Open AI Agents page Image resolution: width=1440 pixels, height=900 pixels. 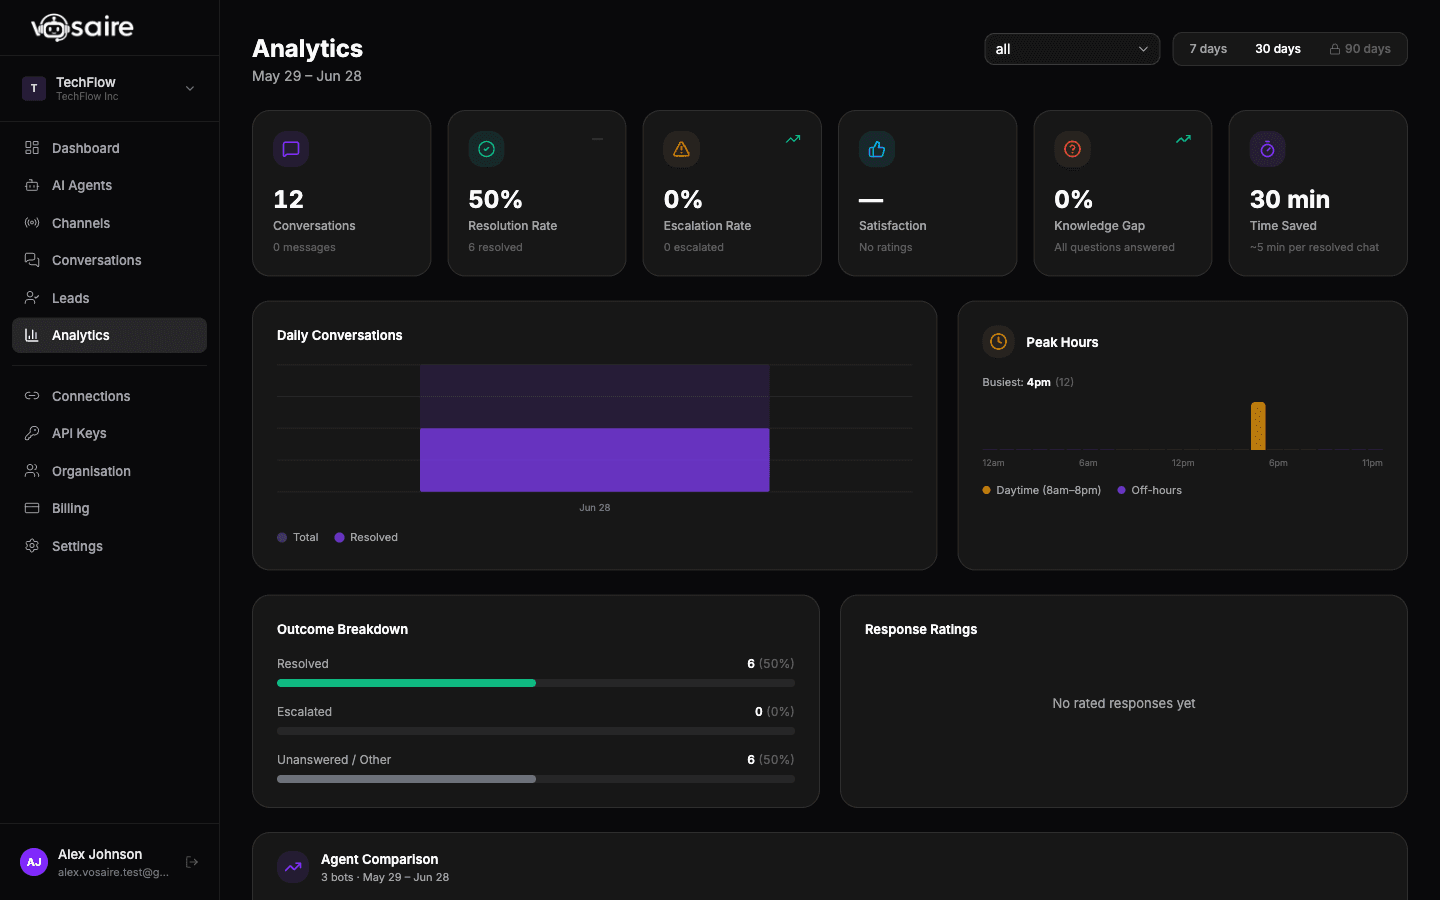(109, 185)
